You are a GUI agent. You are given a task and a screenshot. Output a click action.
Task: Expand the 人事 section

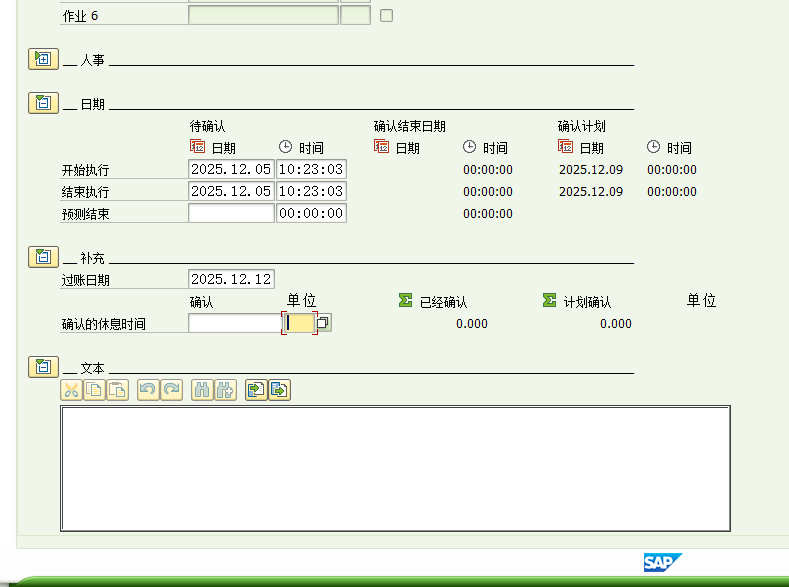click(43, 60)
